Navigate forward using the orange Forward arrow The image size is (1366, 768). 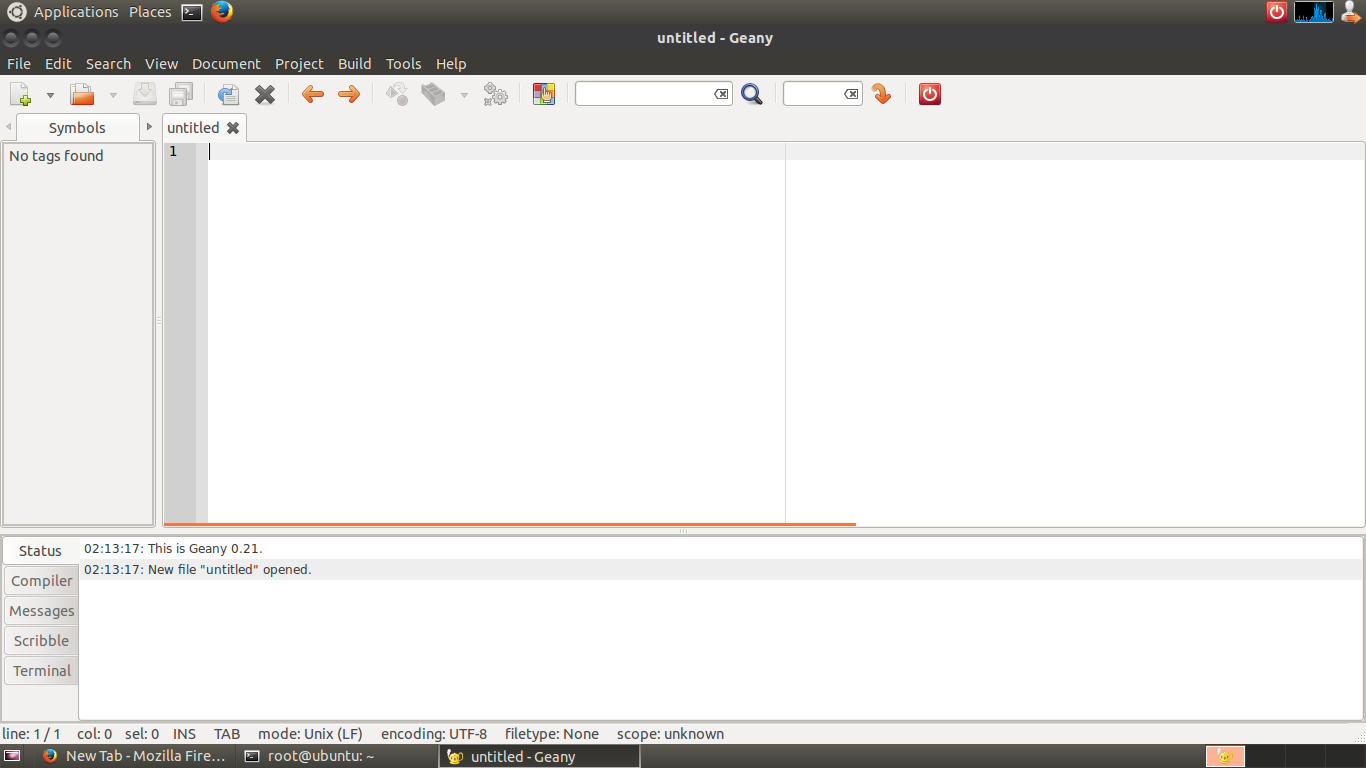tap(348, 93)
